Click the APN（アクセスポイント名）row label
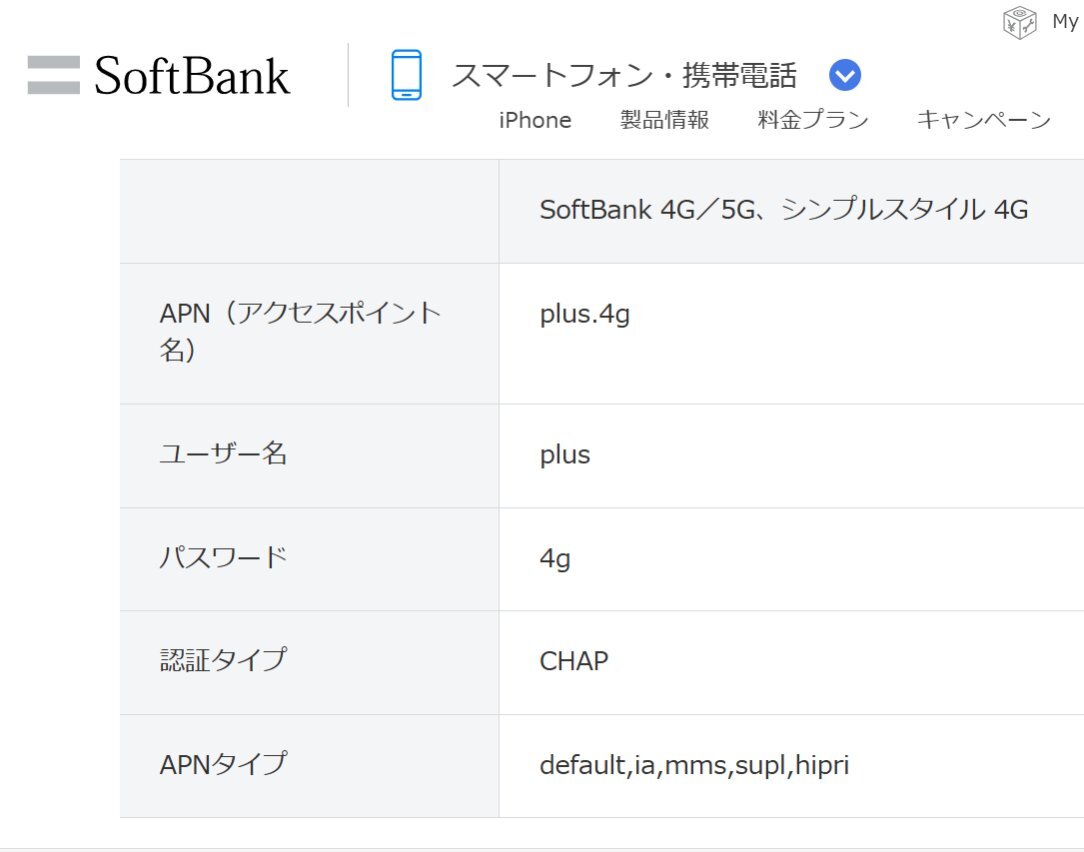The image size is (1084, 852). 299,332
